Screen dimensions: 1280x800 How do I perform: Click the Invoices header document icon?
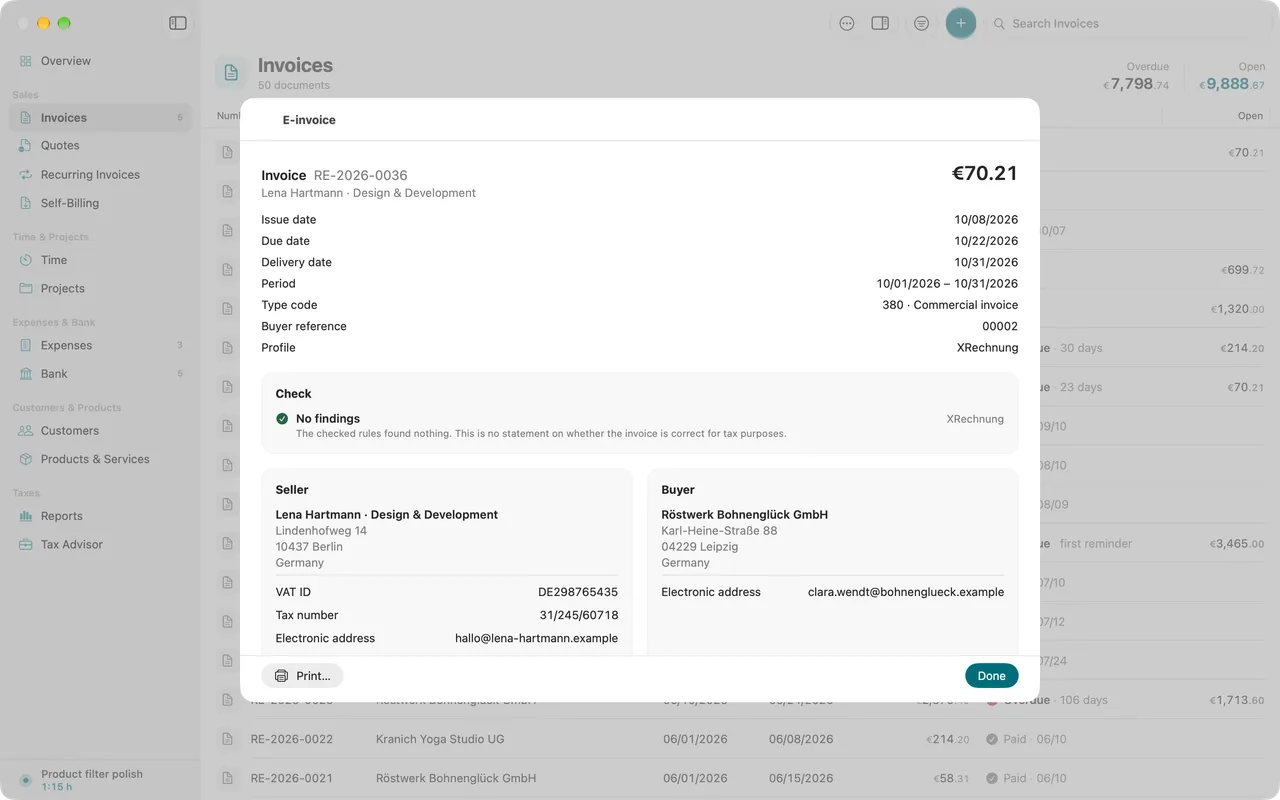(231, 73)
